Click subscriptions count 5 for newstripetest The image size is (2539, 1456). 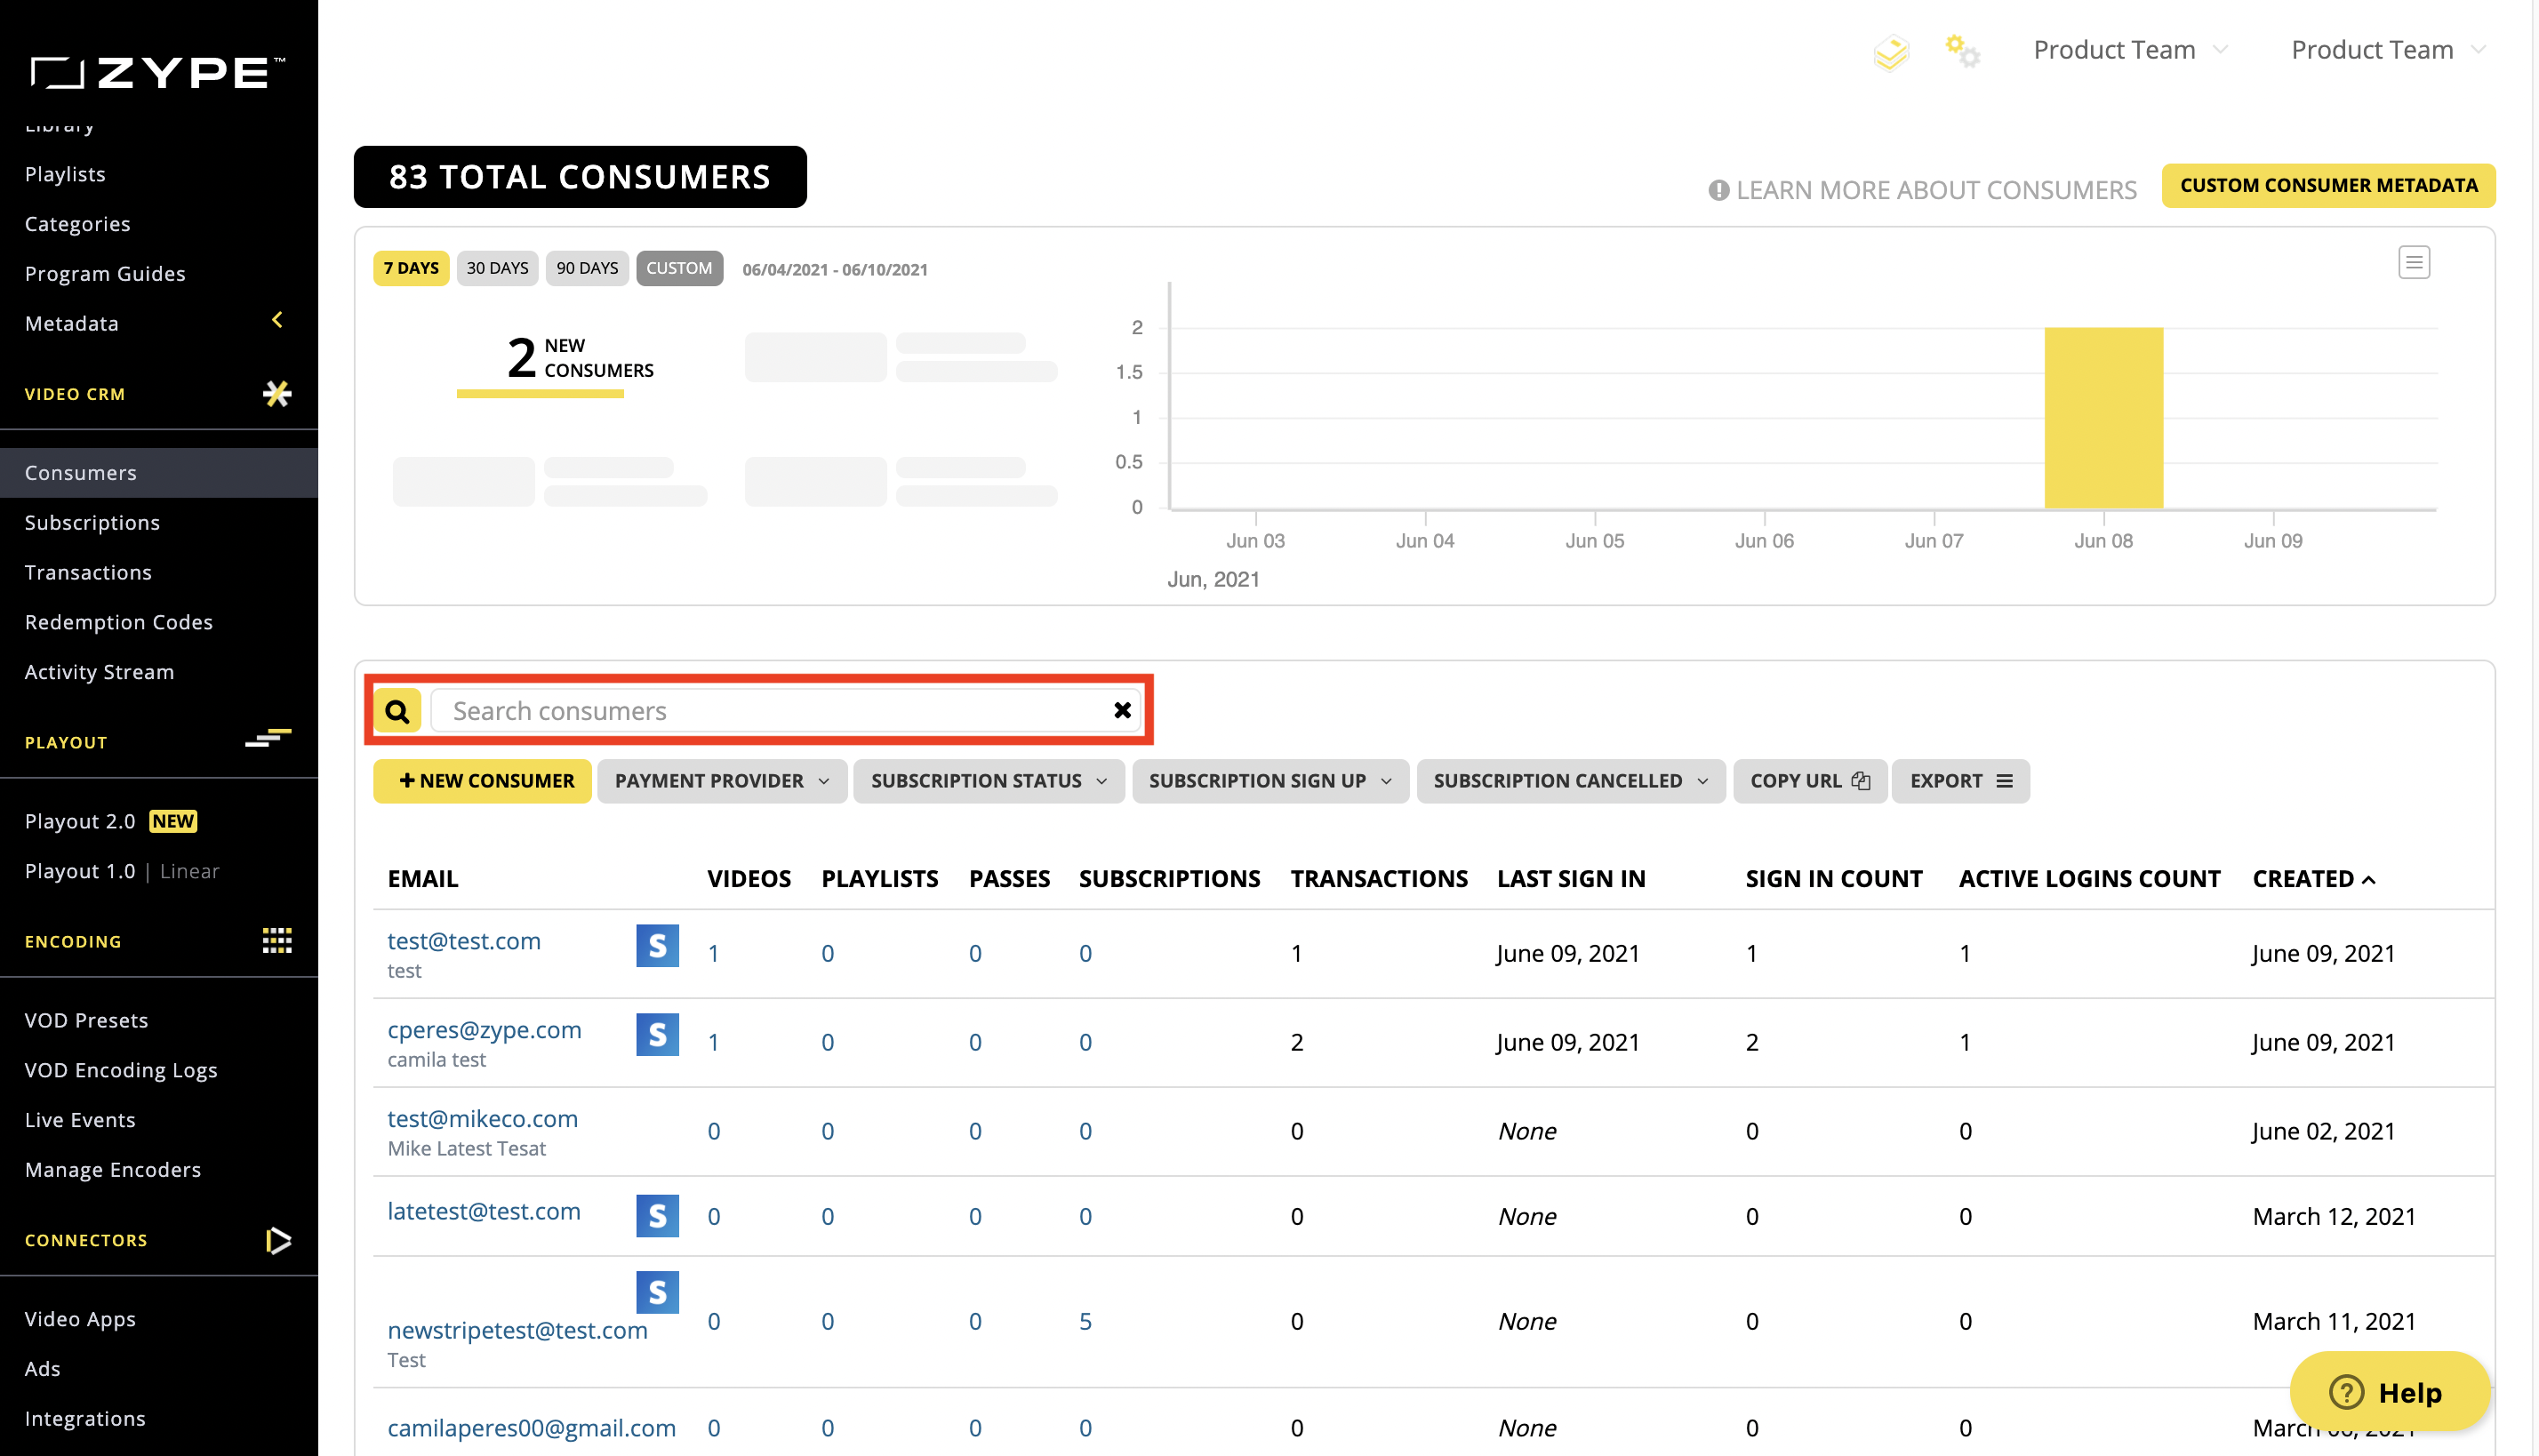pyautogui.click(x=1085, y=1321)
